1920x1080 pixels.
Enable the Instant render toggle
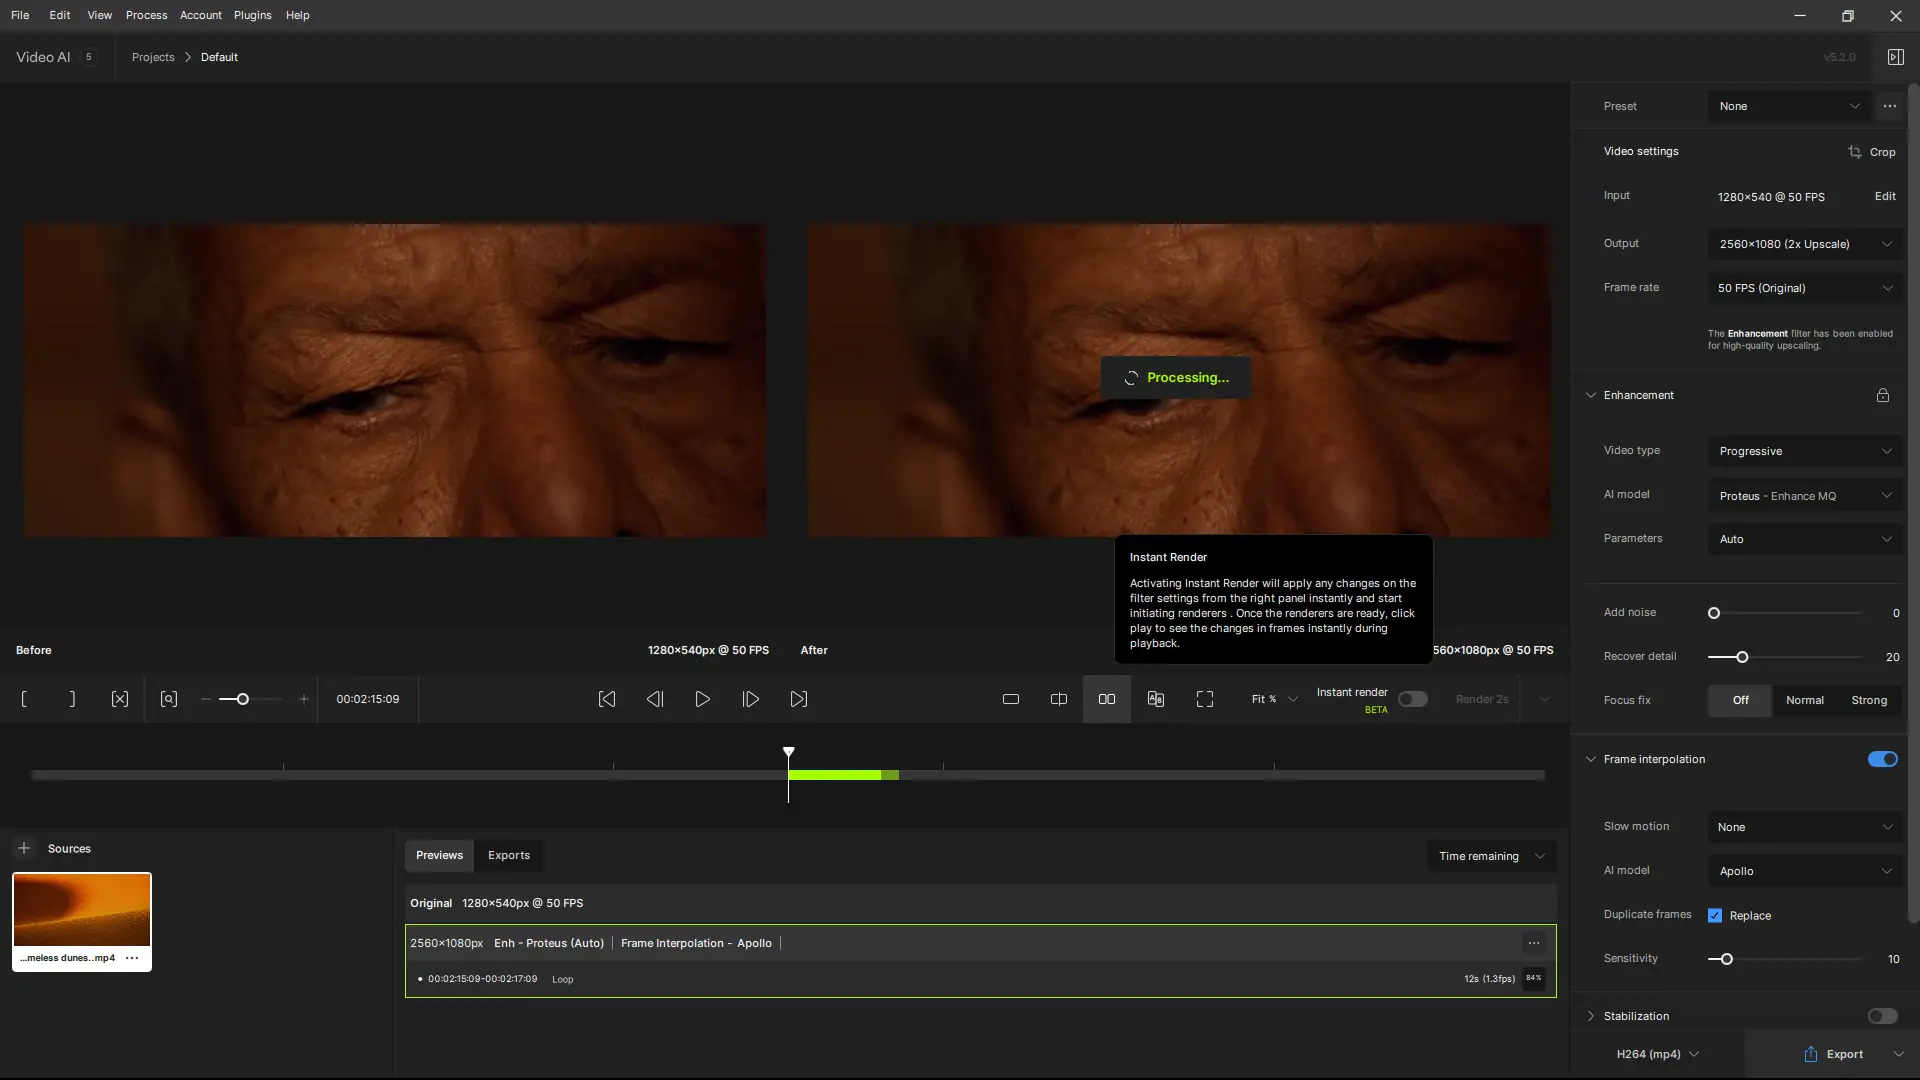coord(1412,699)
